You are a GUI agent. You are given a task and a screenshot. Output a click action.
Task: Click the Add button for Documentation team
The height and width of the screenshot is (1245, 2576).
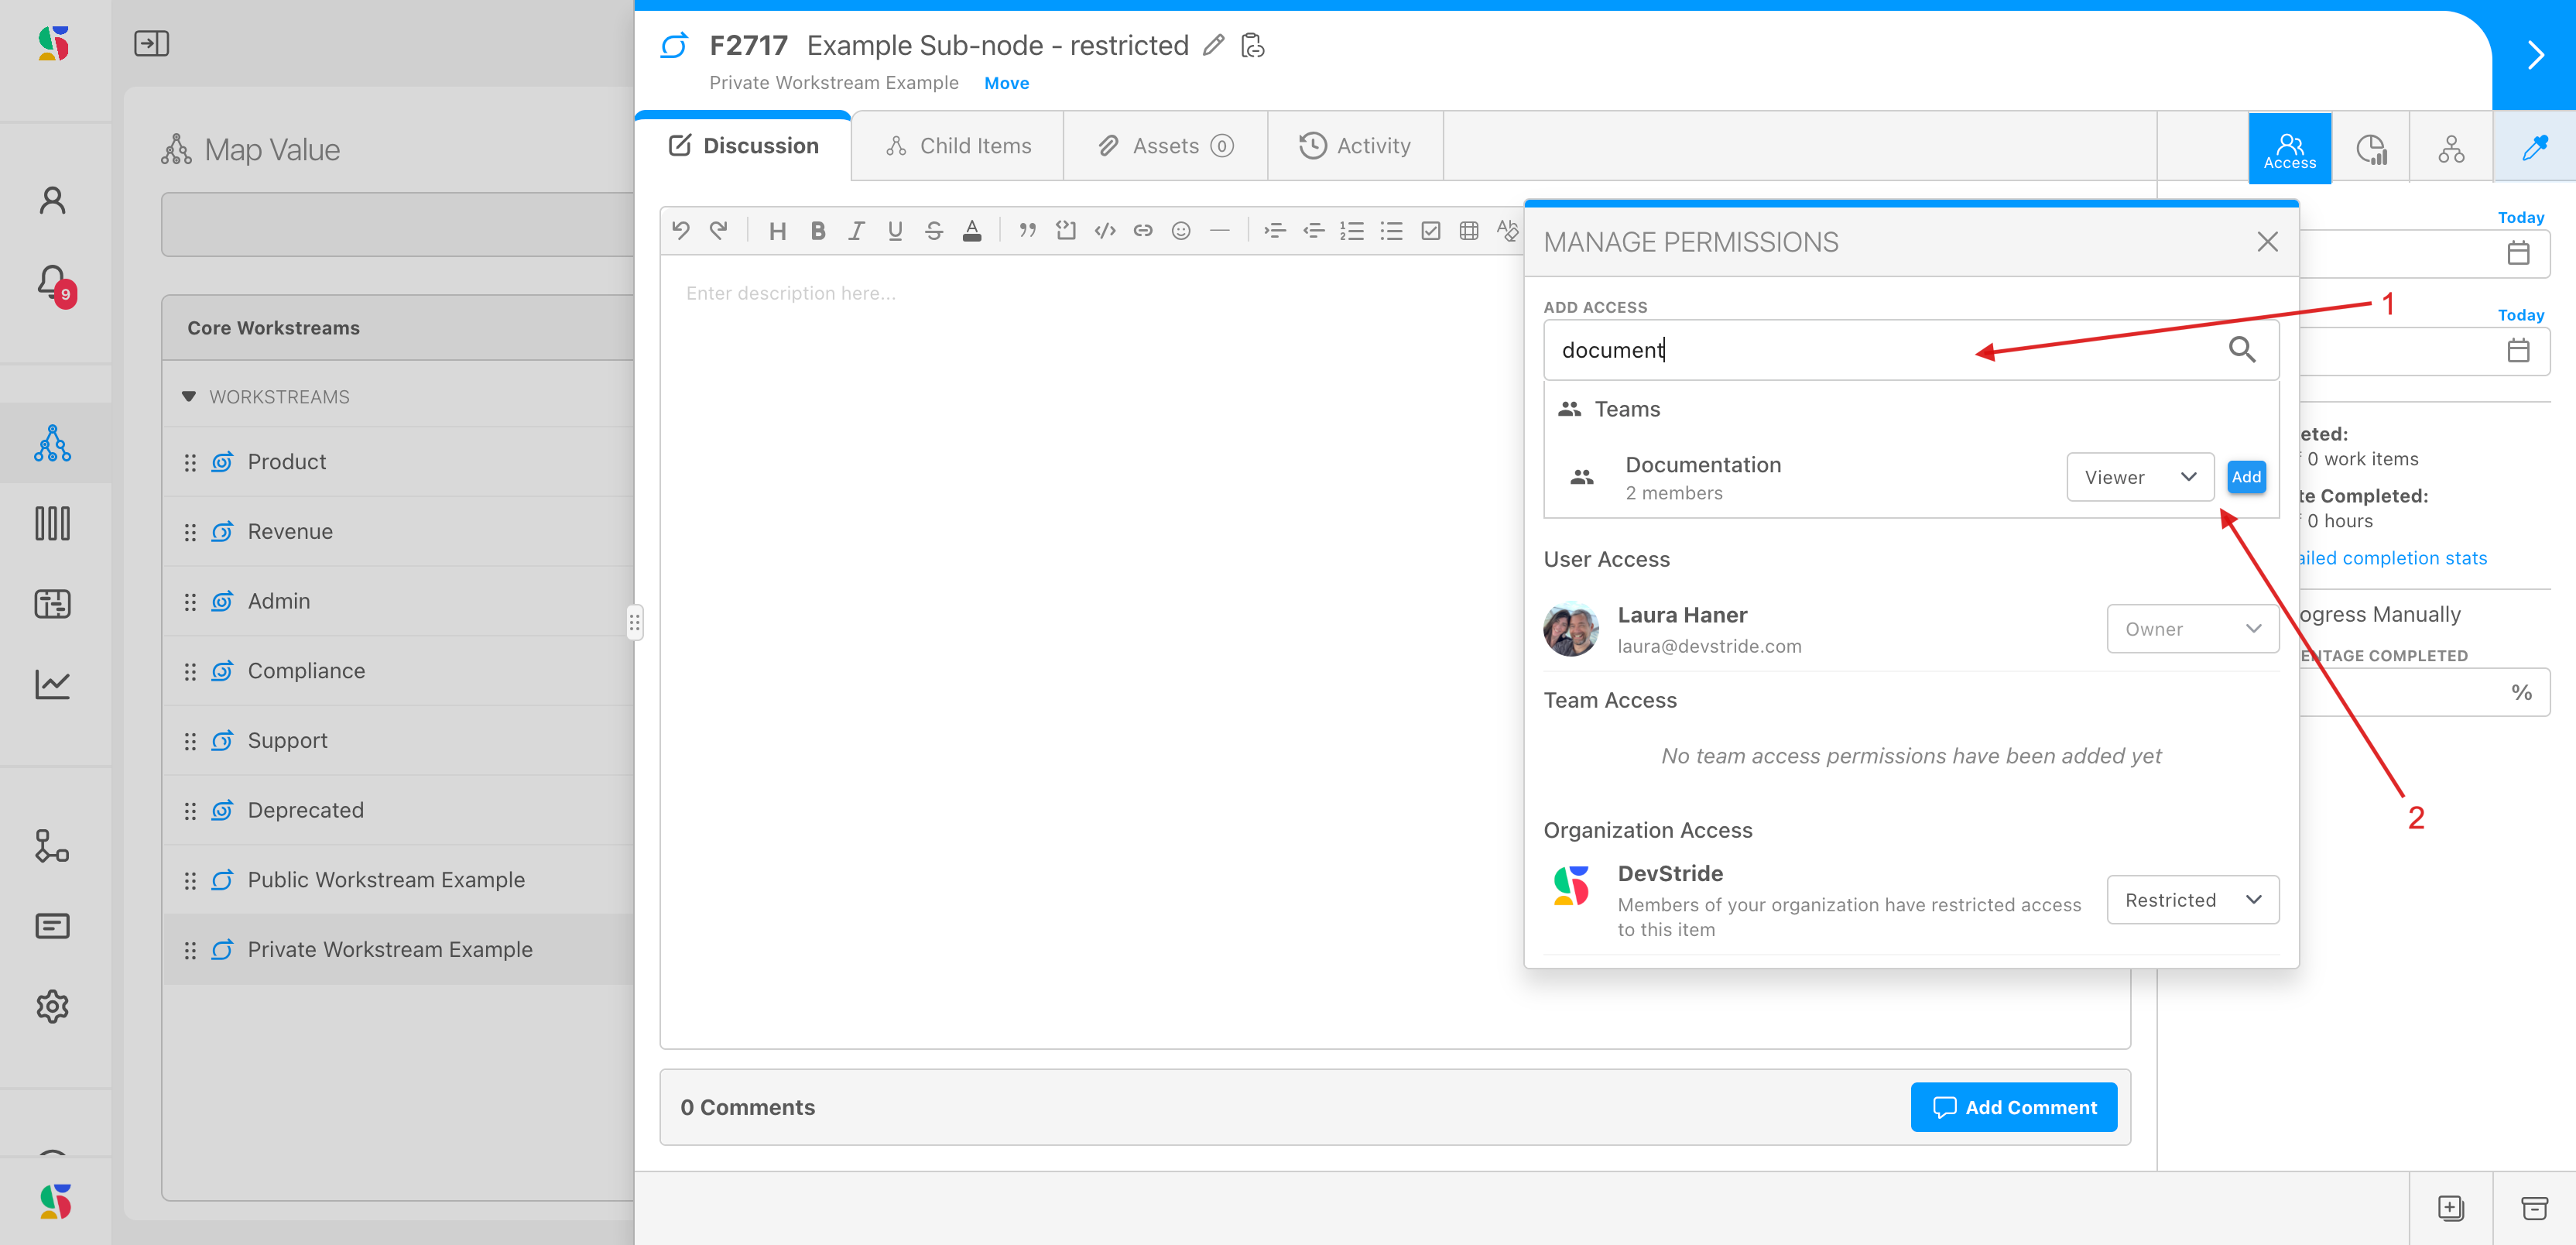click(x=2246, y=477)
